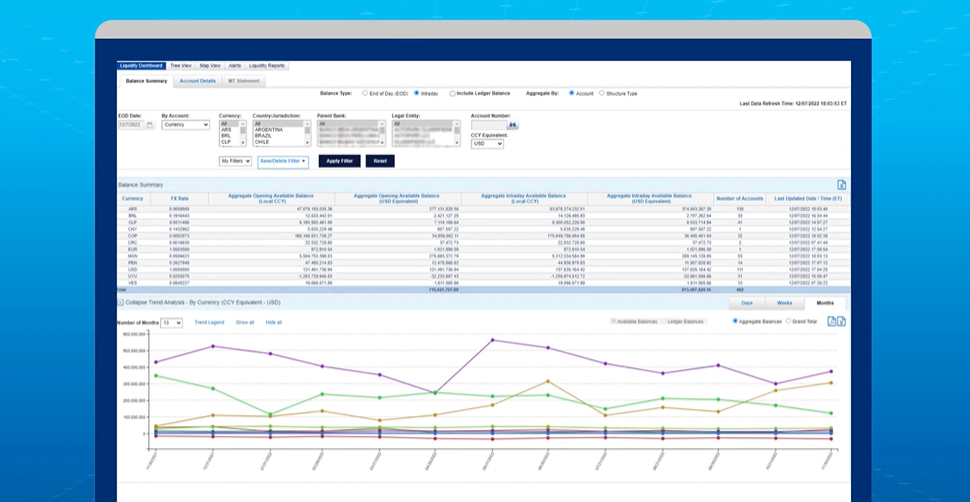Image resolution: width=970 pixels, height=502 pixels.
Task: Toggle Ledger Balances chart option
Action: tap(664, 321)
